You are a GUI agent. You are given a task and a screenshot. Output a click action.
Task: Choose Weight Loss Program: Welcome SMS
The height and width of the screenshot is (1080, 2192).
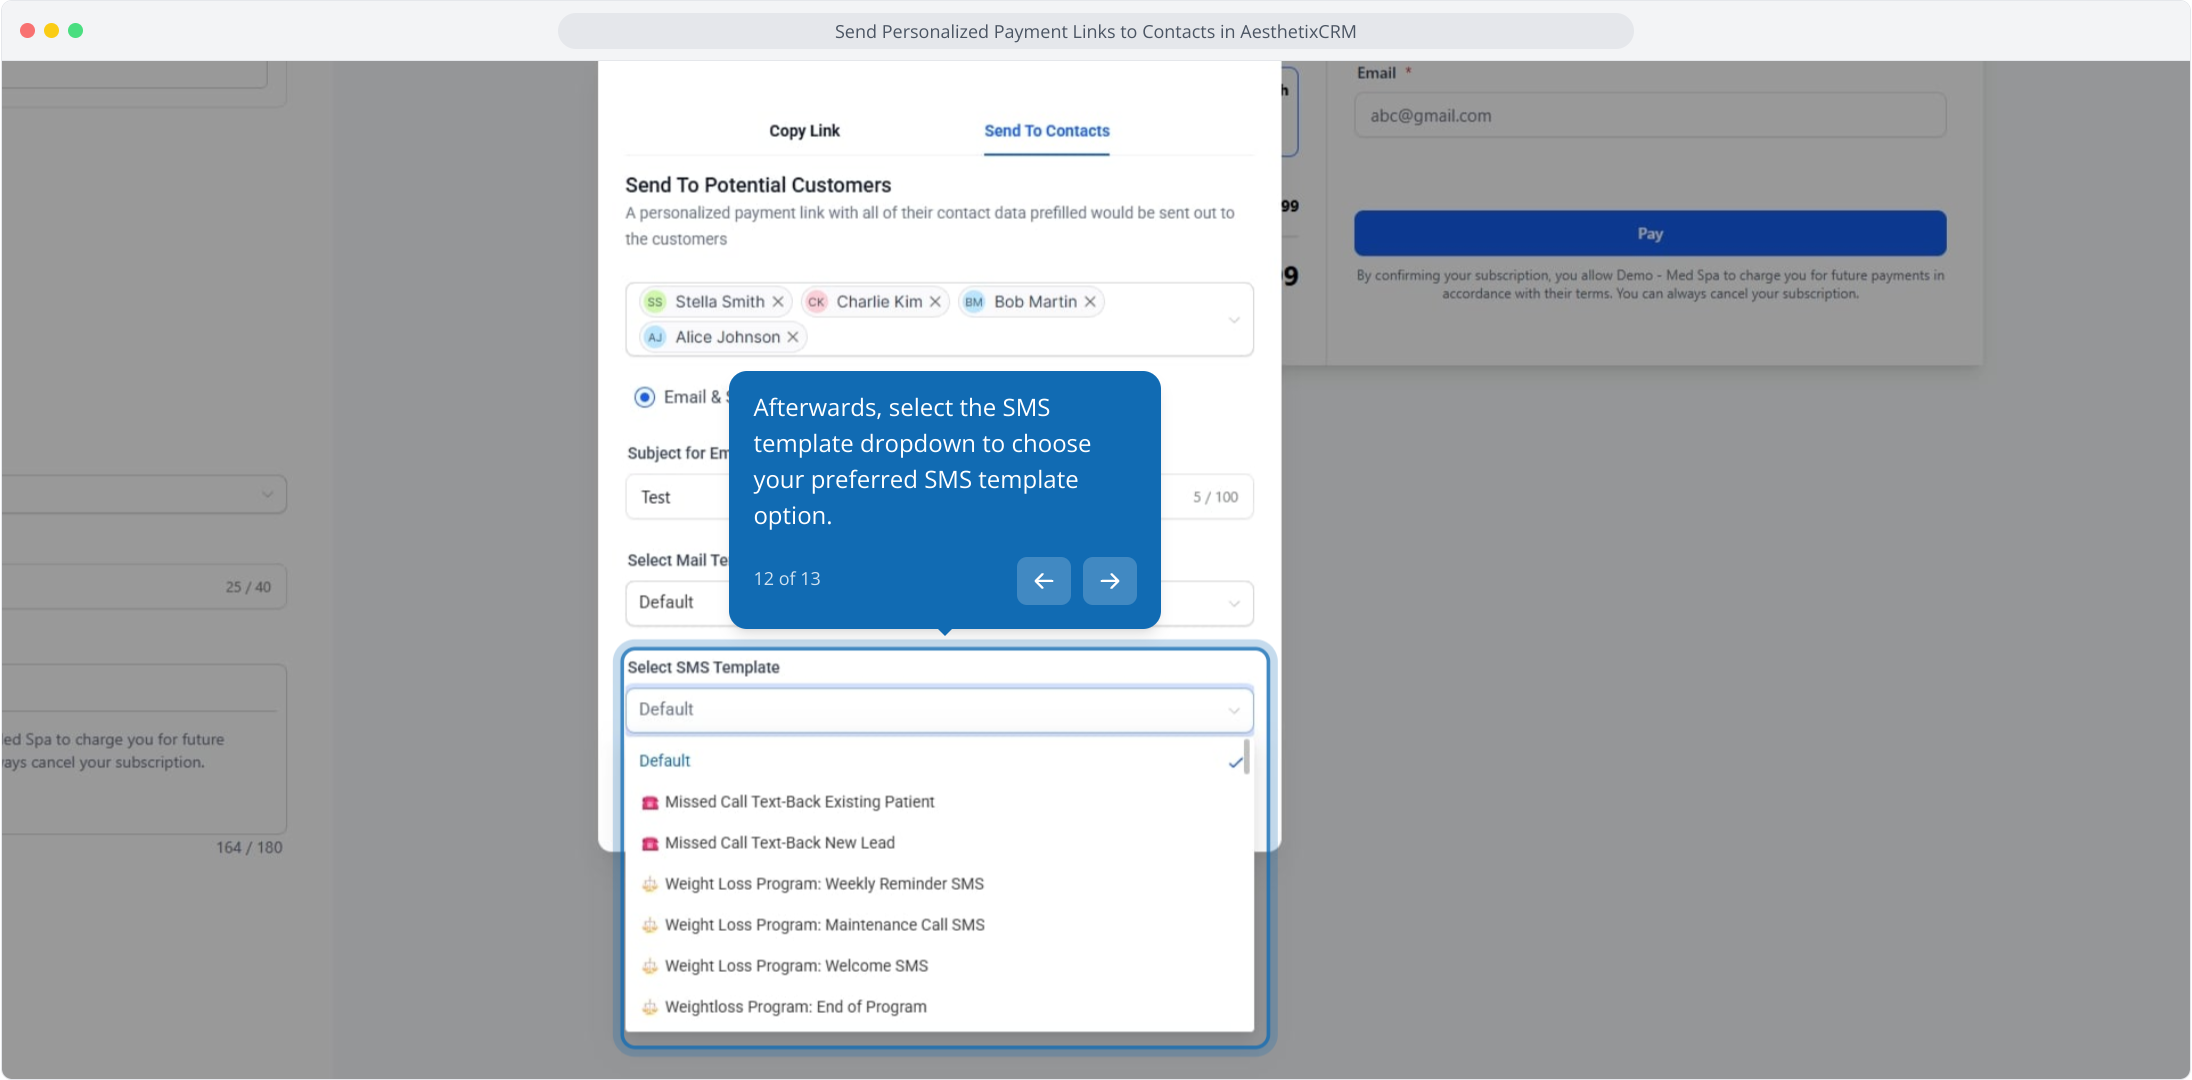pyautogui.click(x=796, y=966)
